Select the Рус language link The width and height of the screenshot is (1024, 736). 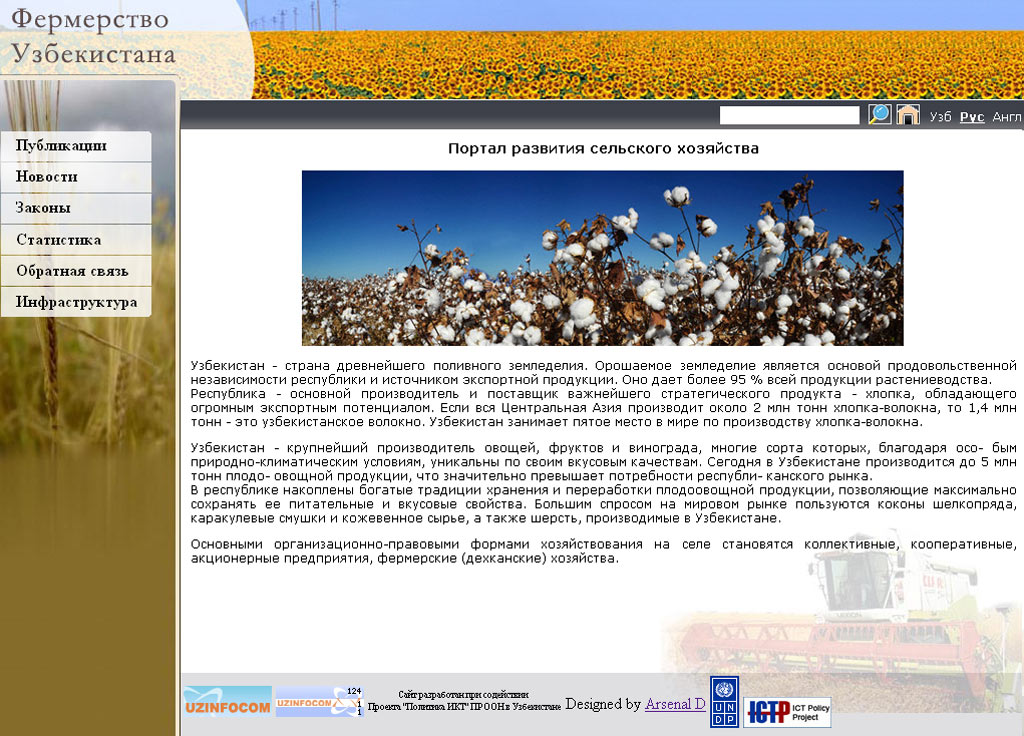972,117
